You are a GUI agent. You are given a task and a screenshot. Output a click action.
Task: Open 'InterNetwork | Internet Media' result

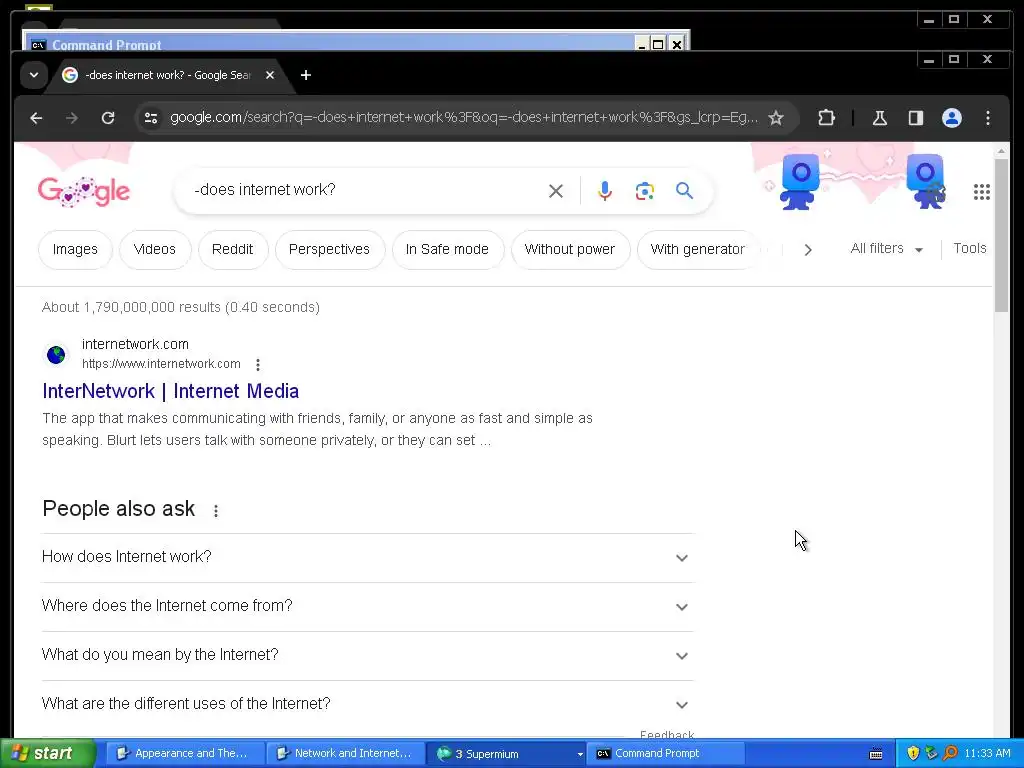point(170,391)
